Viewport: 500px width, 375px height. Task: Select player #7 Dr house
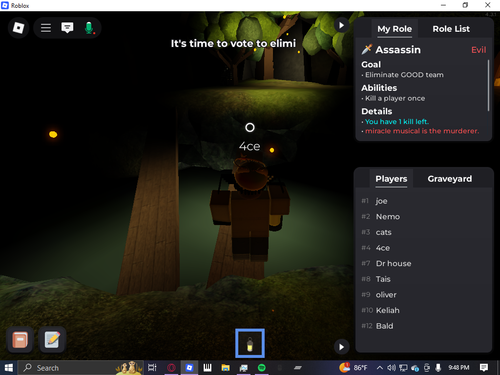coord(423,263)
